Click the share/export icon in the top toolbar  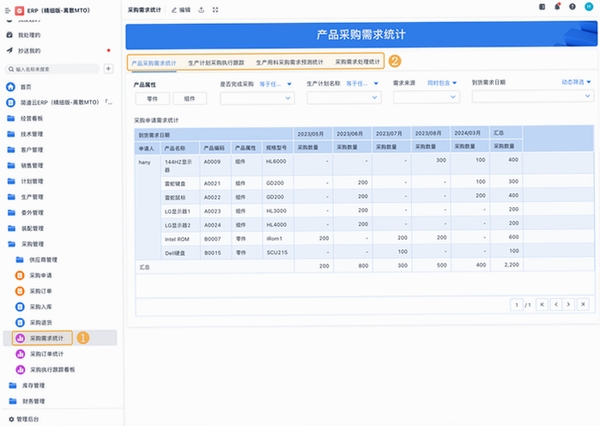click(x=201, y=10)
